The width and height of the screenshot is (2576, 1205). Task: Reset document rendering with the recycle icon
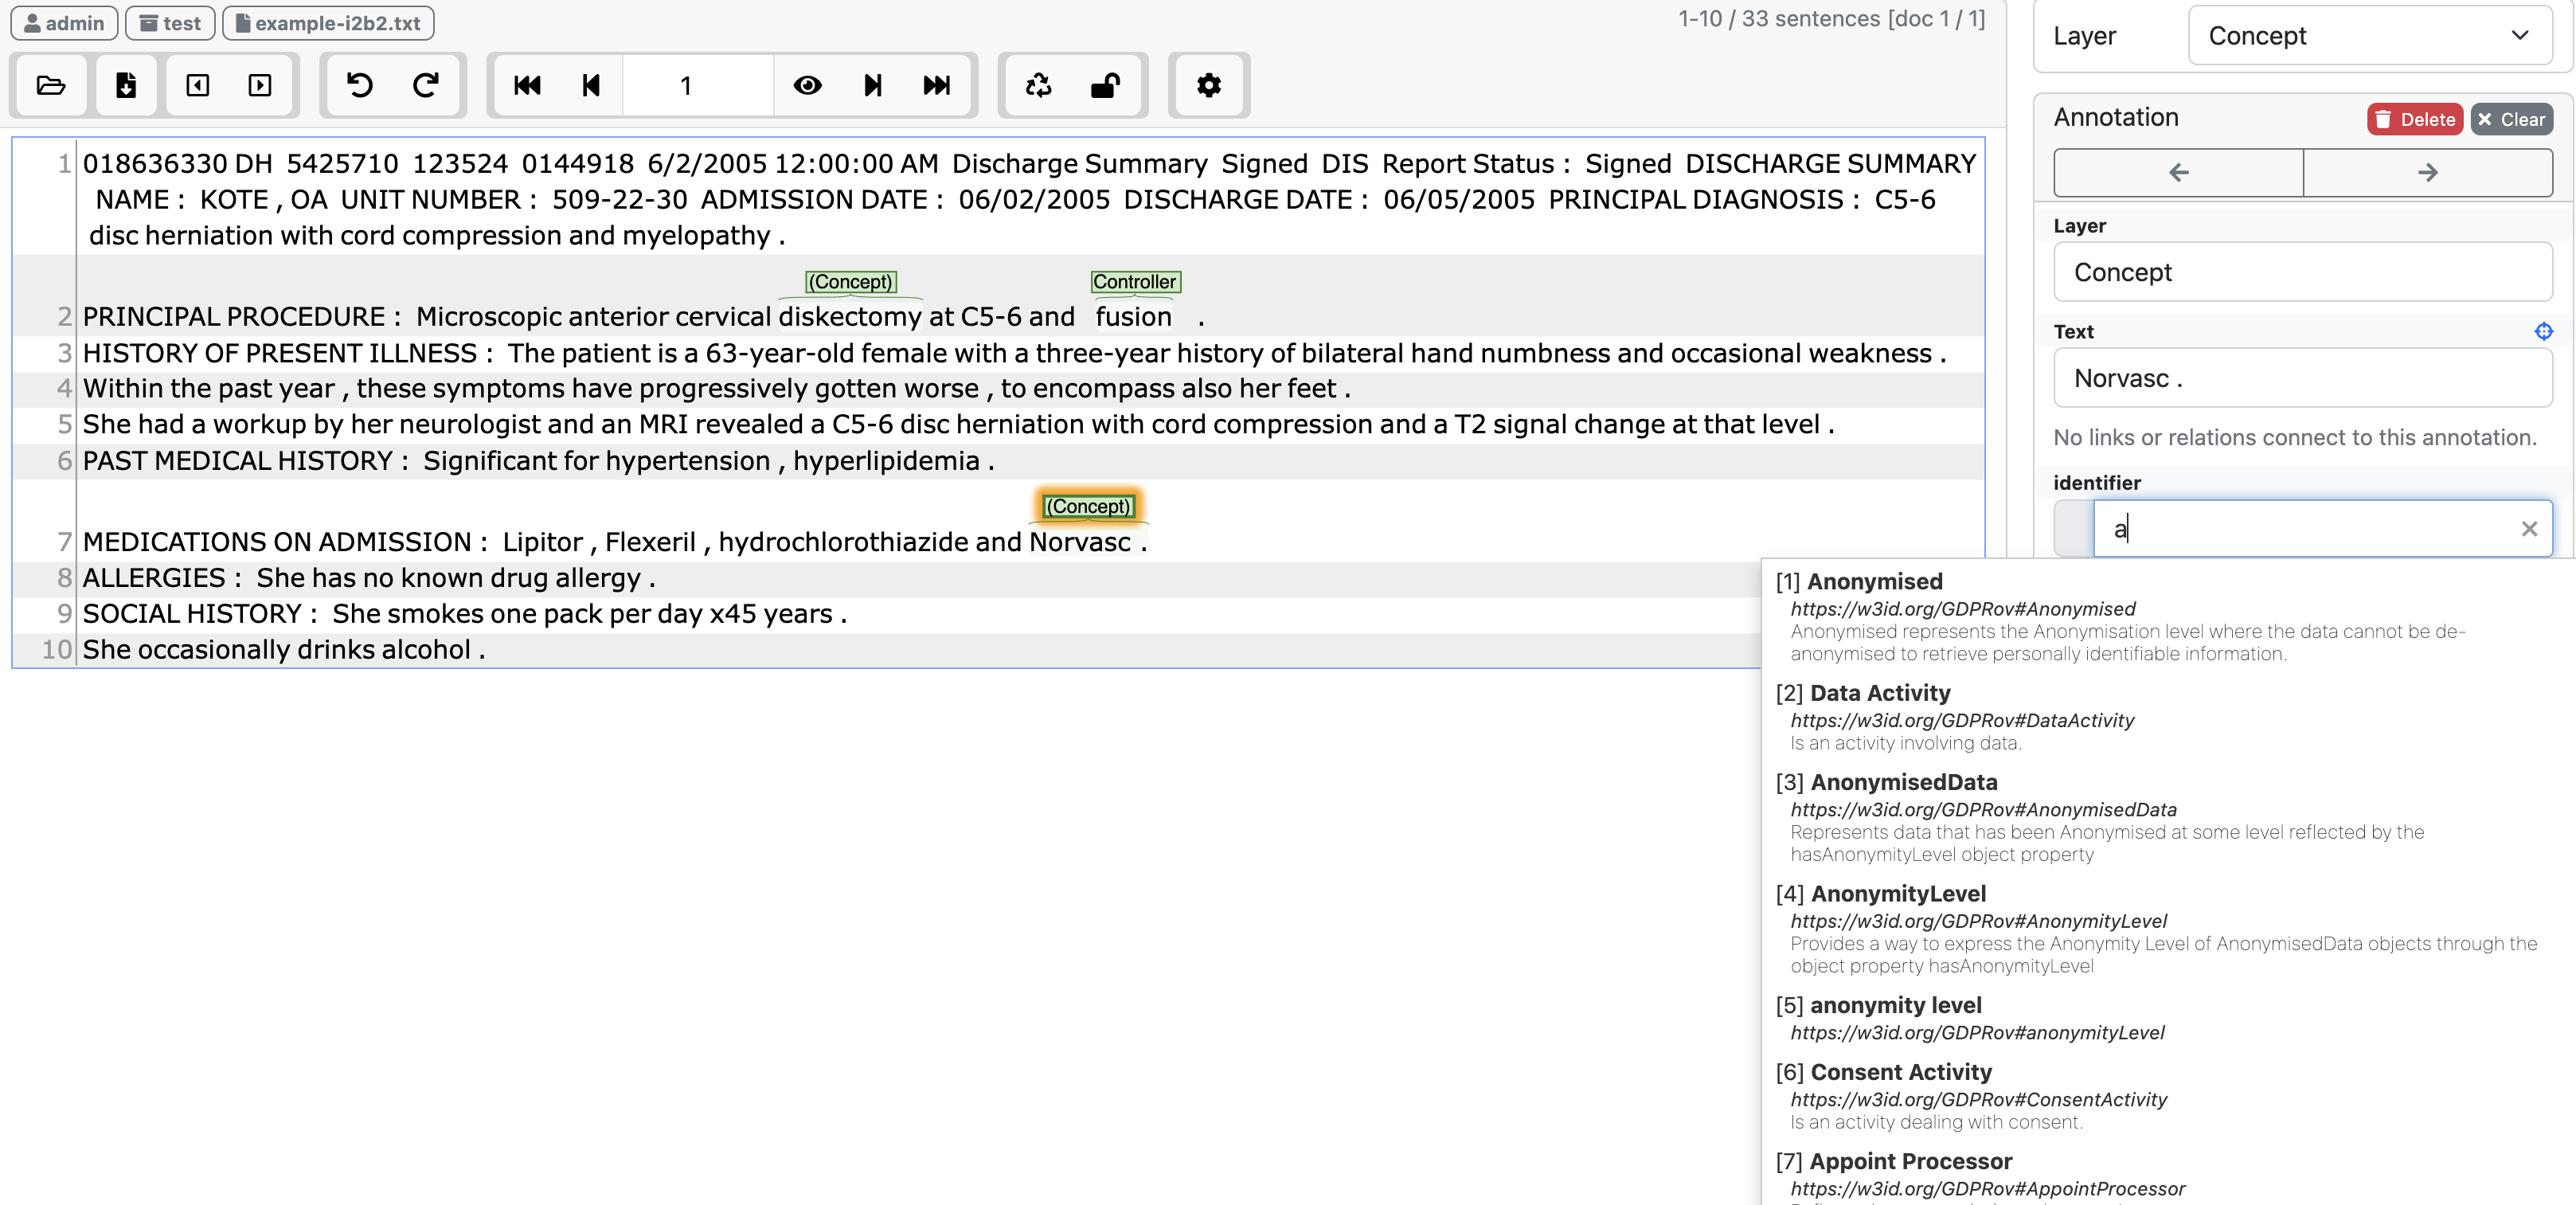point(1038,86)
